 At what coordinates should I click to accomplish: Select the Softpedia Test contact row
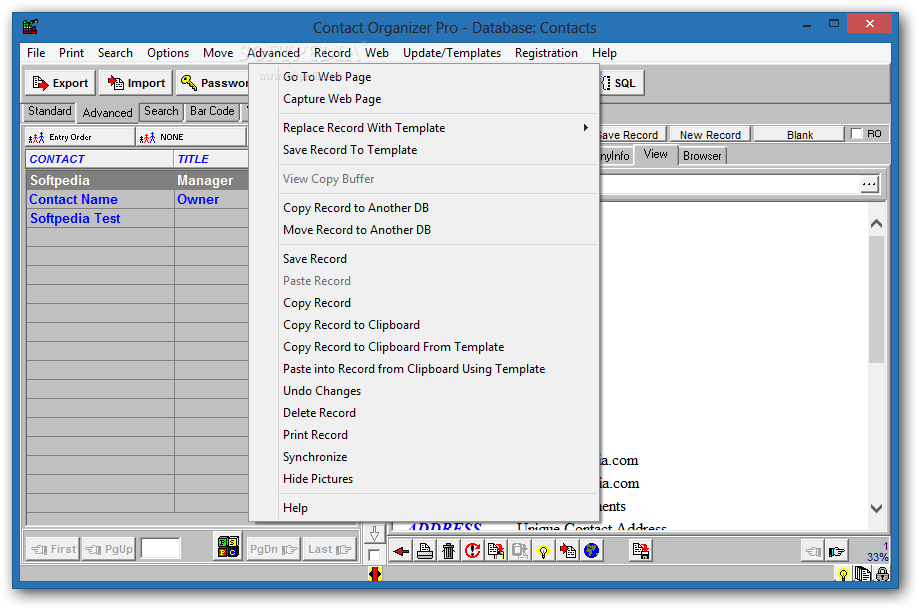[138, 219]
